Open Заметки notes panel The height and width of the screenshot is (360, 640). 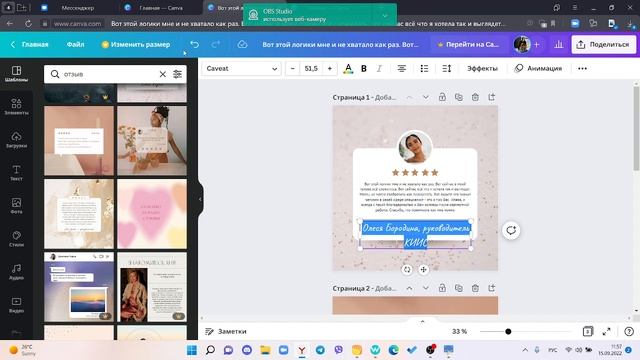[x=226, y=331]
